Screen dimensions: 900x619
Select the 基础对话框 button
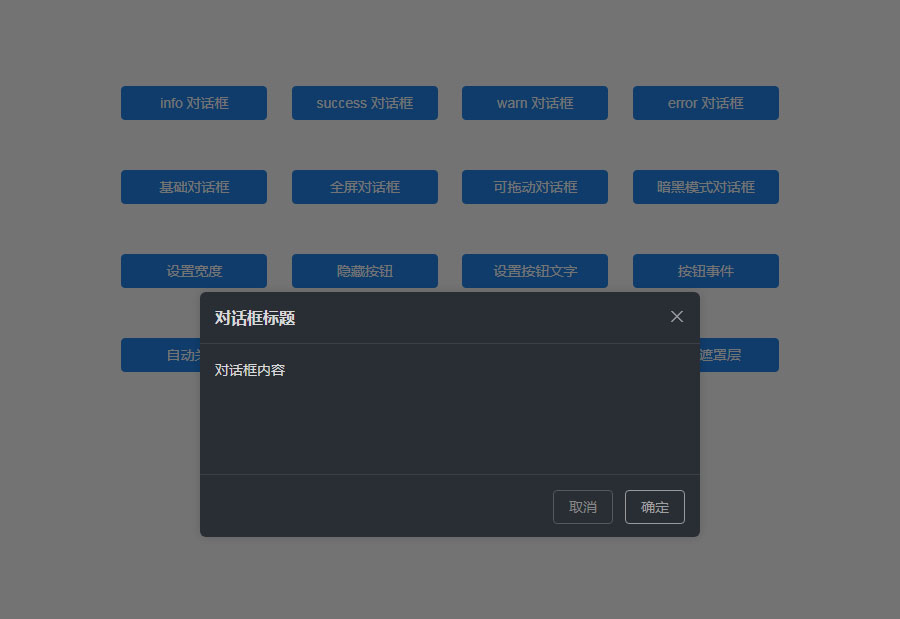click(x=194, y=187)
